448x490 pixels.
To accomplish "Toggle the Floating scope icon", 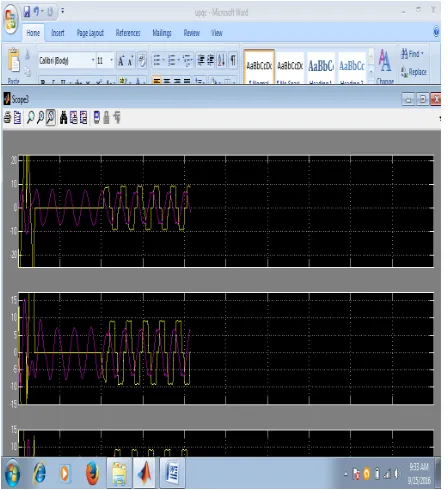I will click(97, 118).
